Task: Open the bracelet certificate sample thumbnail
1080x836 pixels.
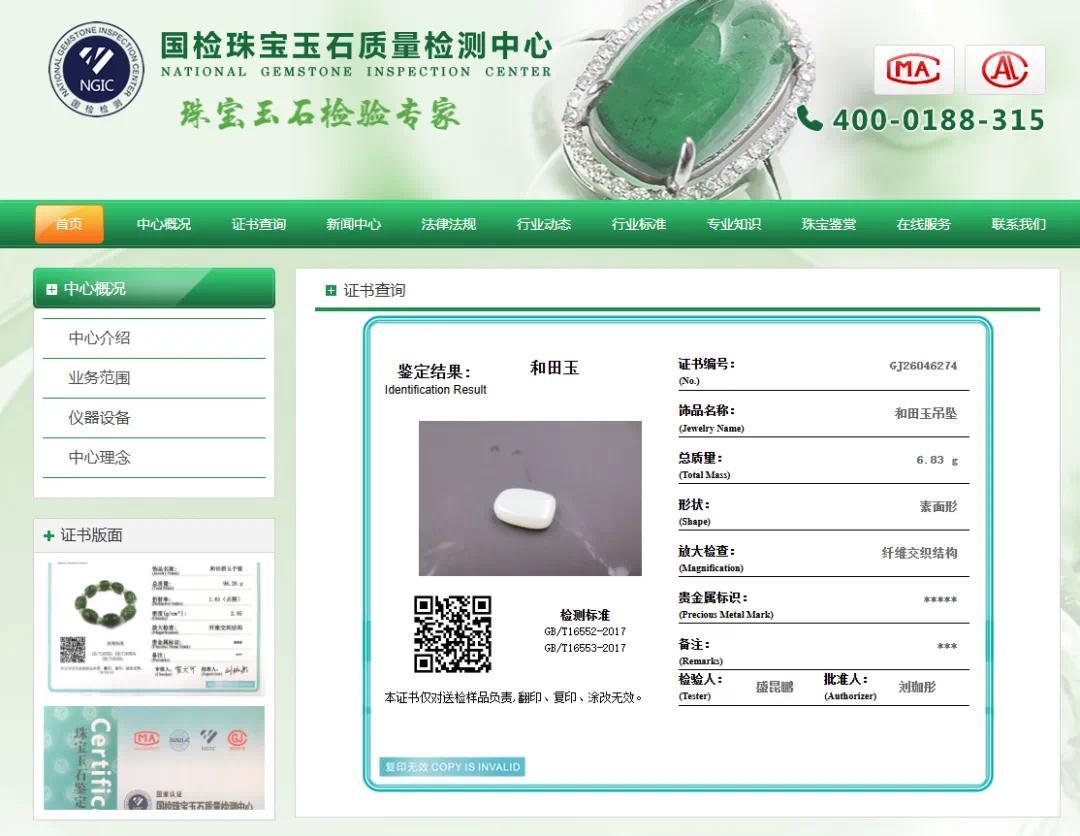Action: (154, 627)
